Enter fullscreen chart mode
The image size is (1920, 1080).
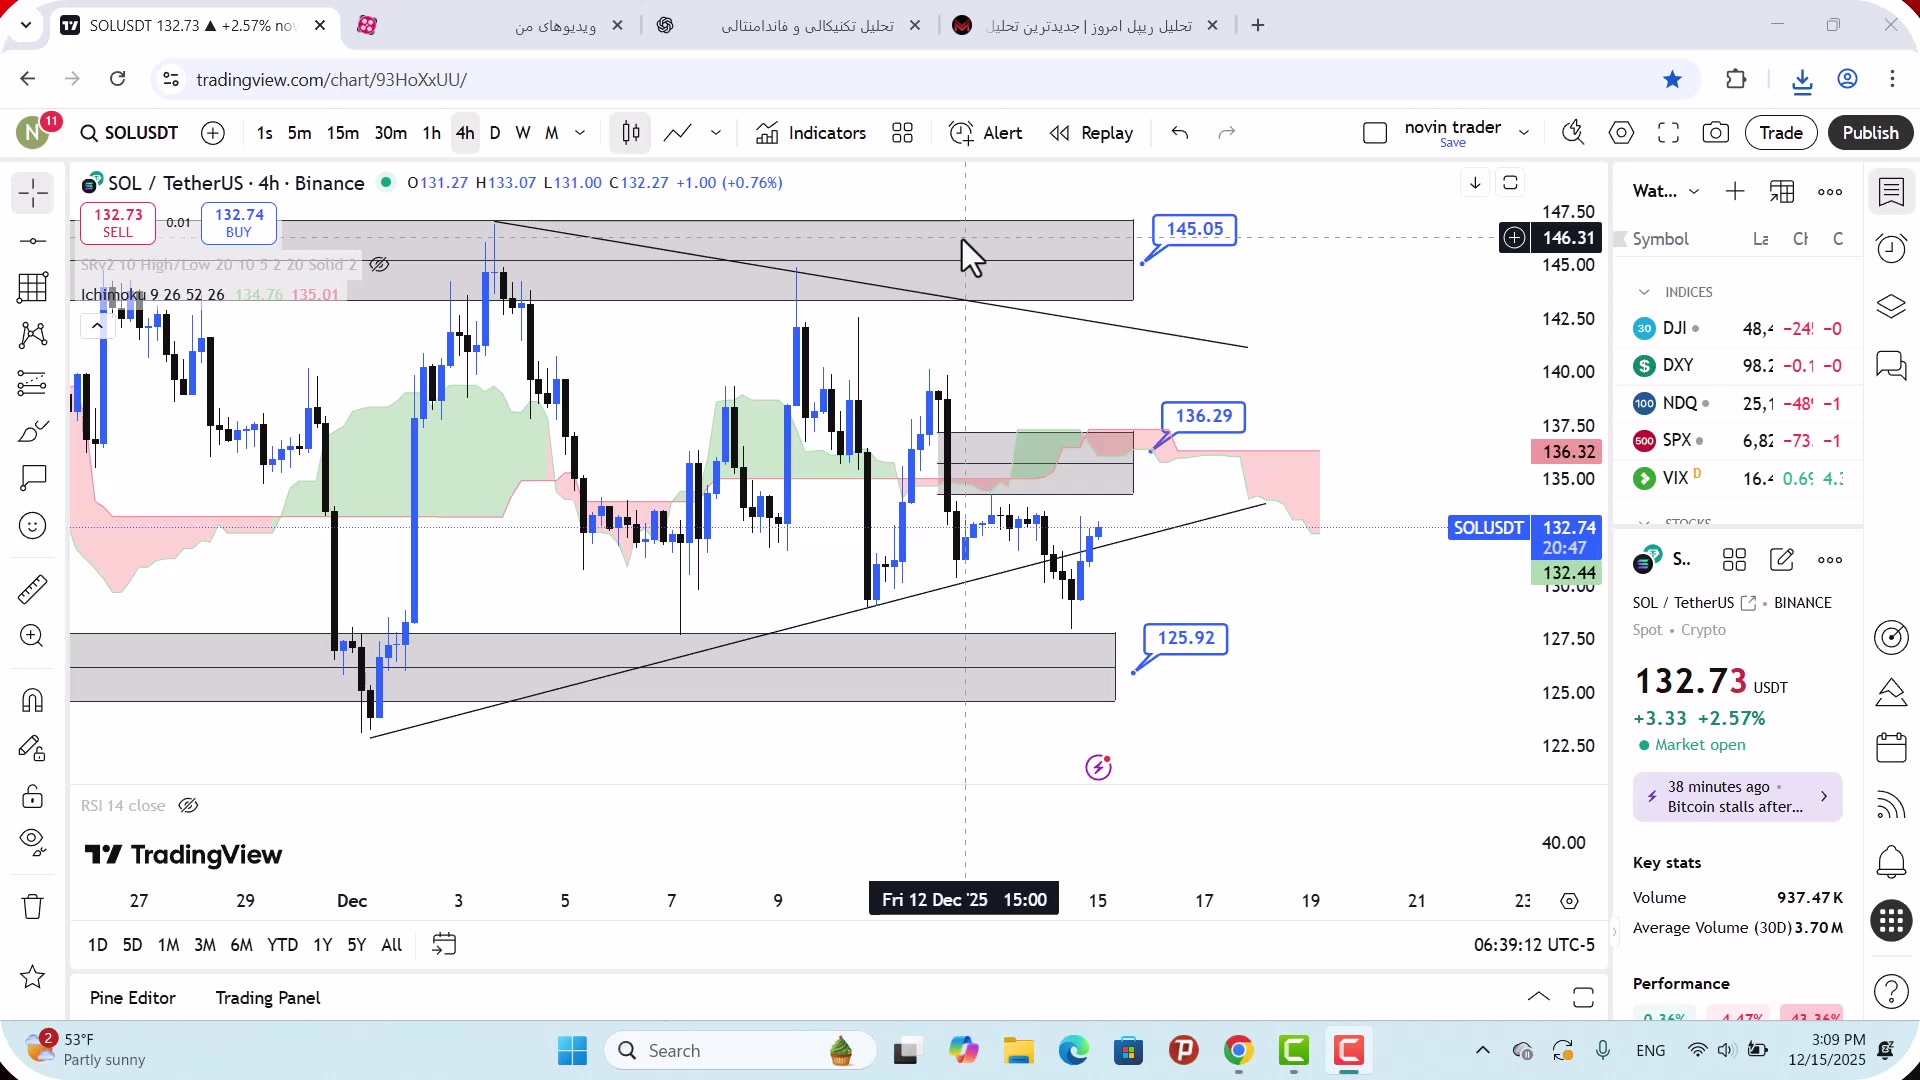(1668, 133)
